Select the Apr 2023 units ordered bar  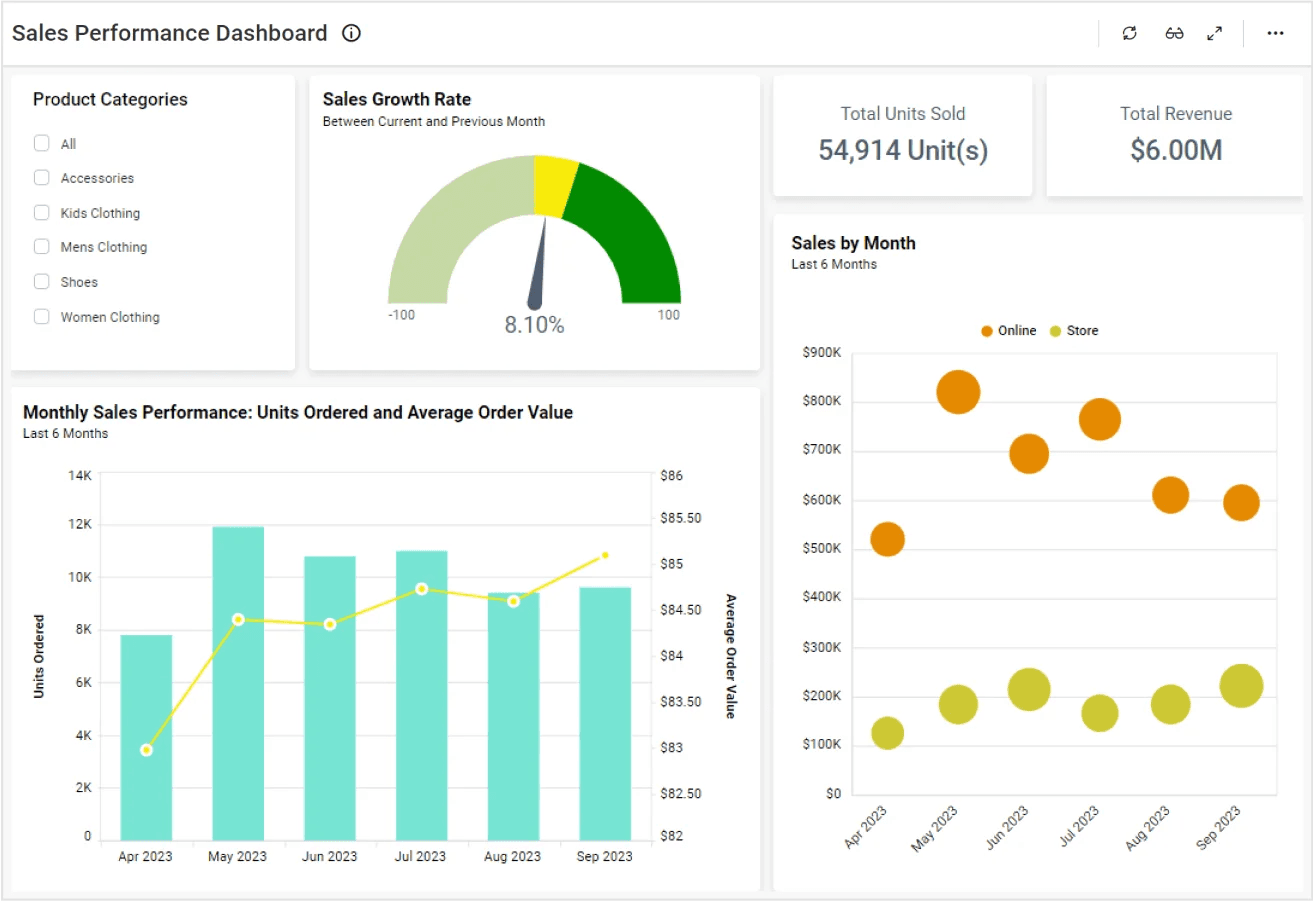pyautogui.click(x=146, y=737)
